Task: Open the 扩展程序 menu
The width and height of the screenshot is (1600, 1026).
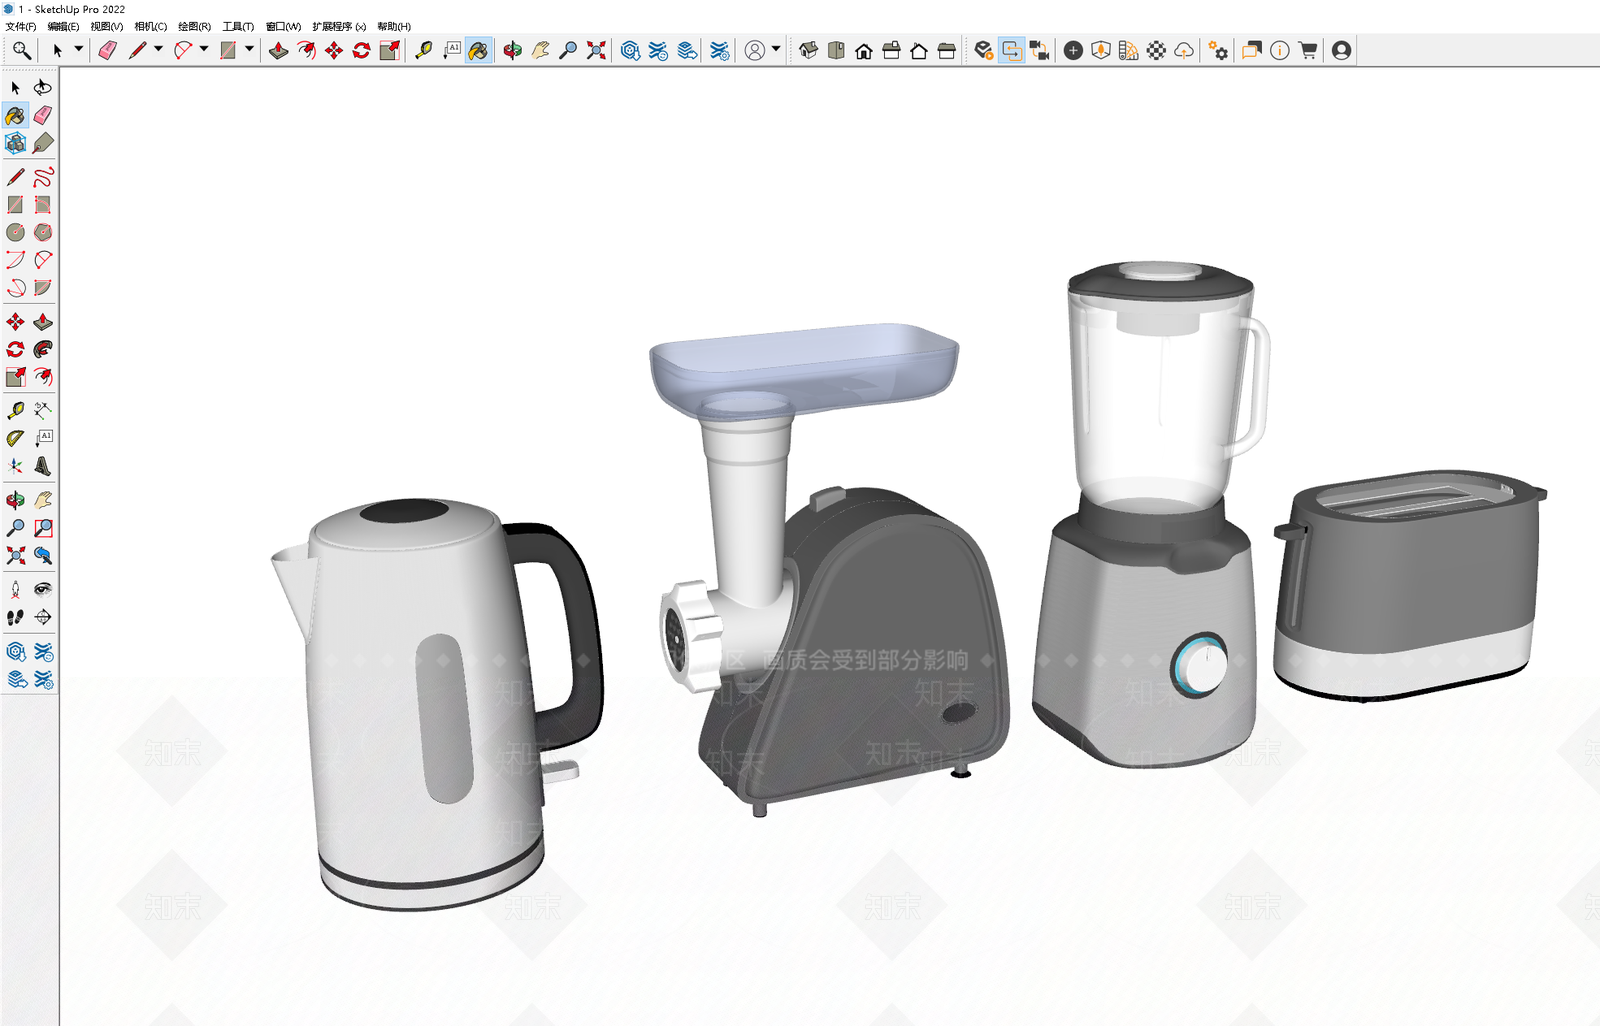Action: [339, 27]
